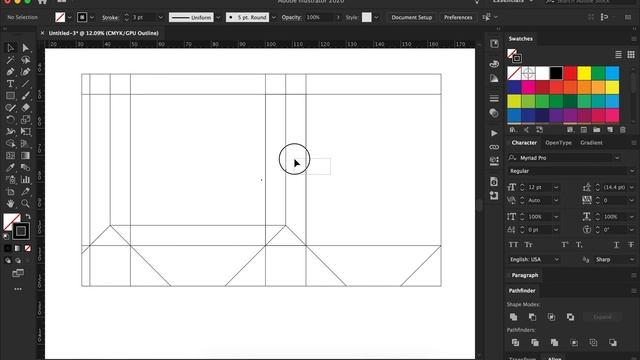Select the Pen tool
Viewport: 640px width, 360px height.
(x=11, y=72)
